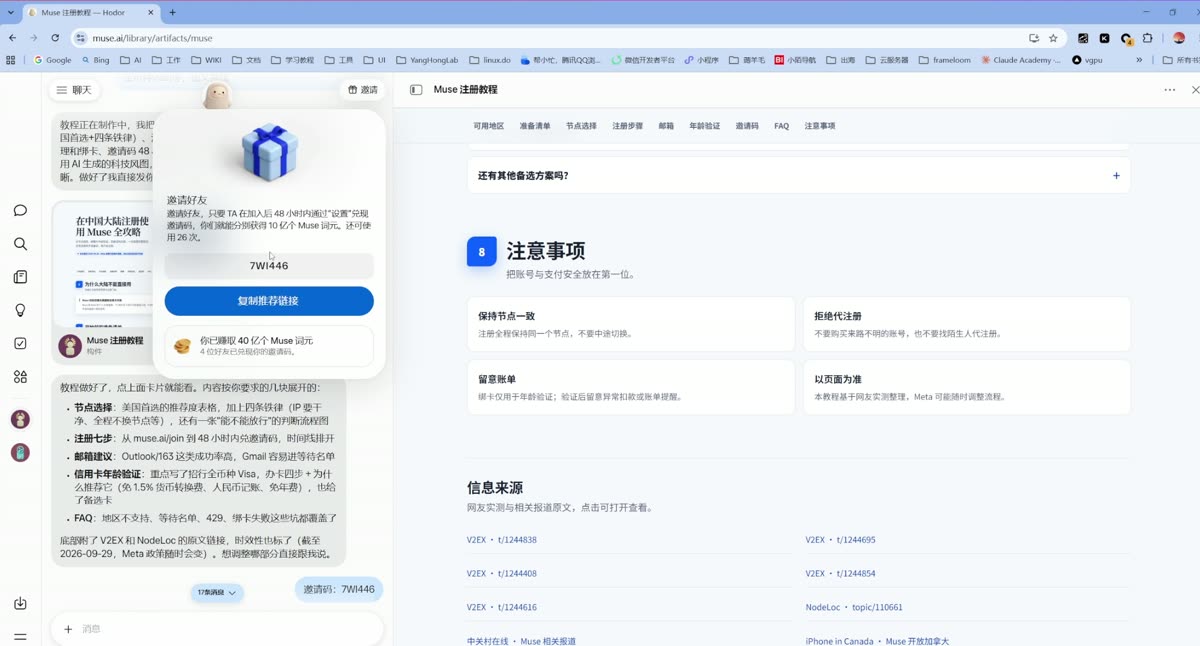Image resolution: width=1200 pixels, height=646 pixels.
Task: Open source link V2EX t/1244695
Action: point(840,540)
